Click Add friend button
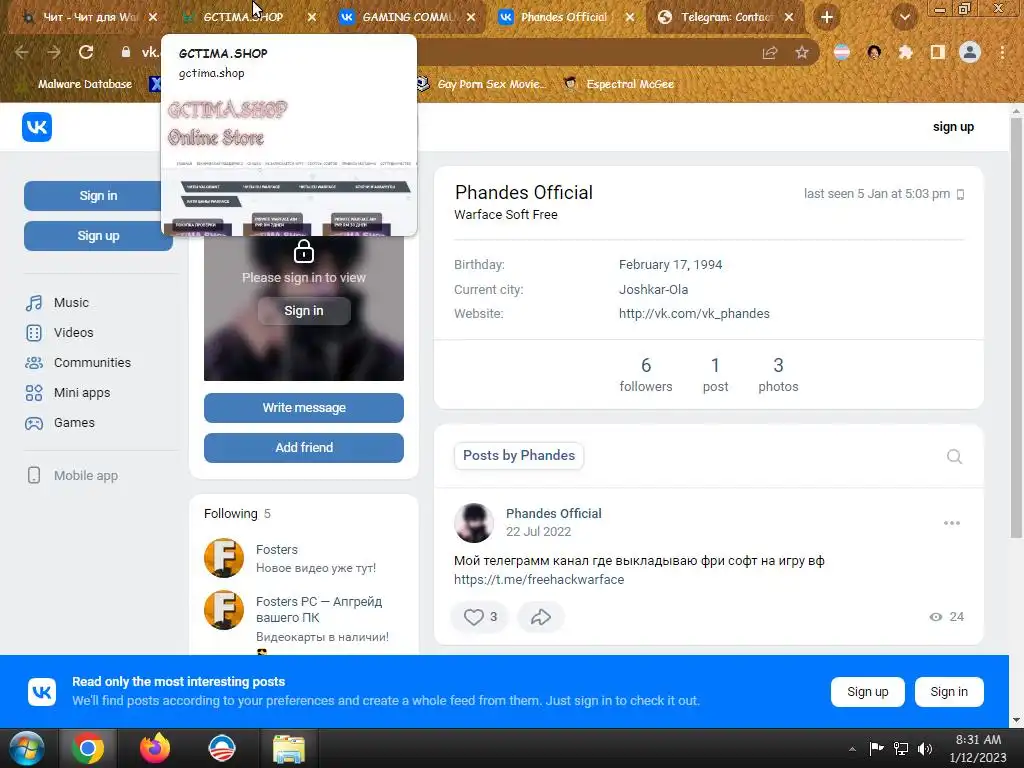 coord(304,447)
